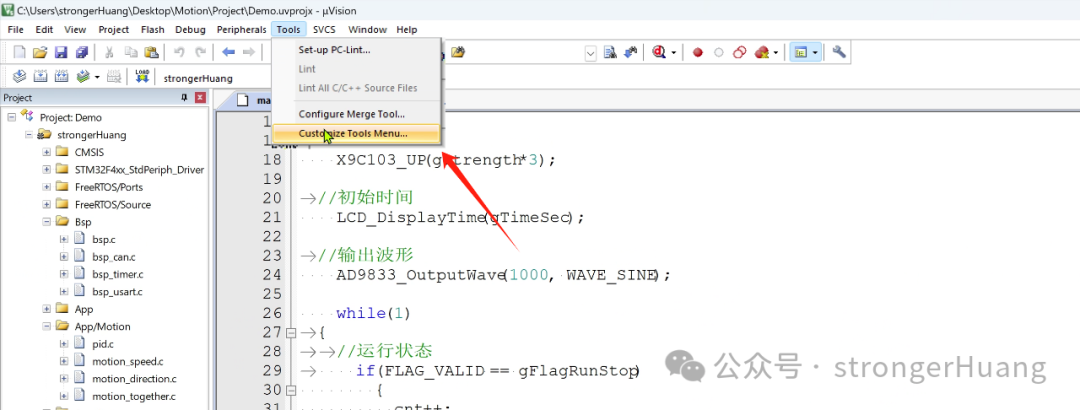The image size is (1080, 410).
Task: Select motion_speed.c in project tree
Action: 127,361
